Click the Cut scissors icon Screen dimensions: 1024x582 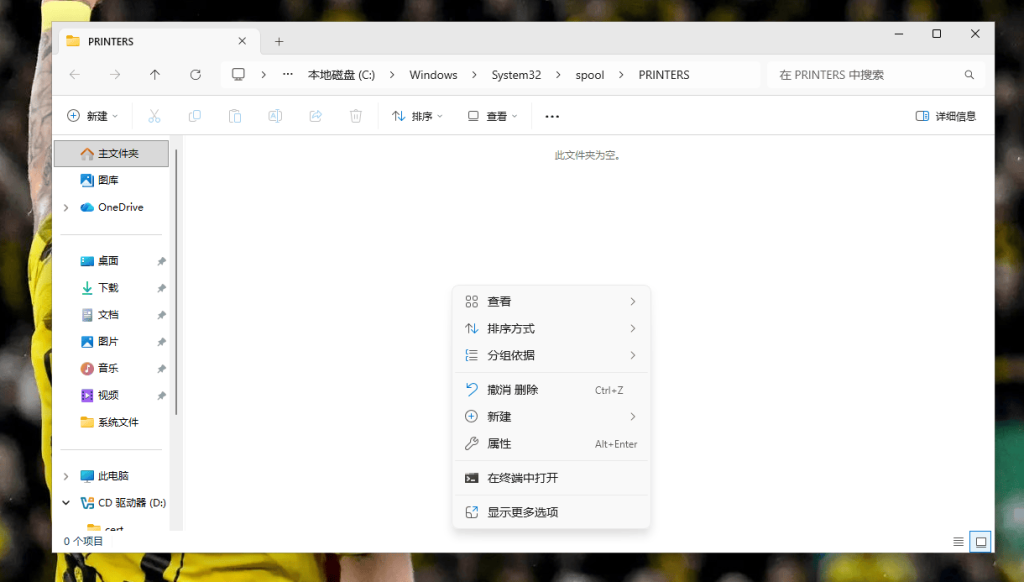click(x=154, y=116)
